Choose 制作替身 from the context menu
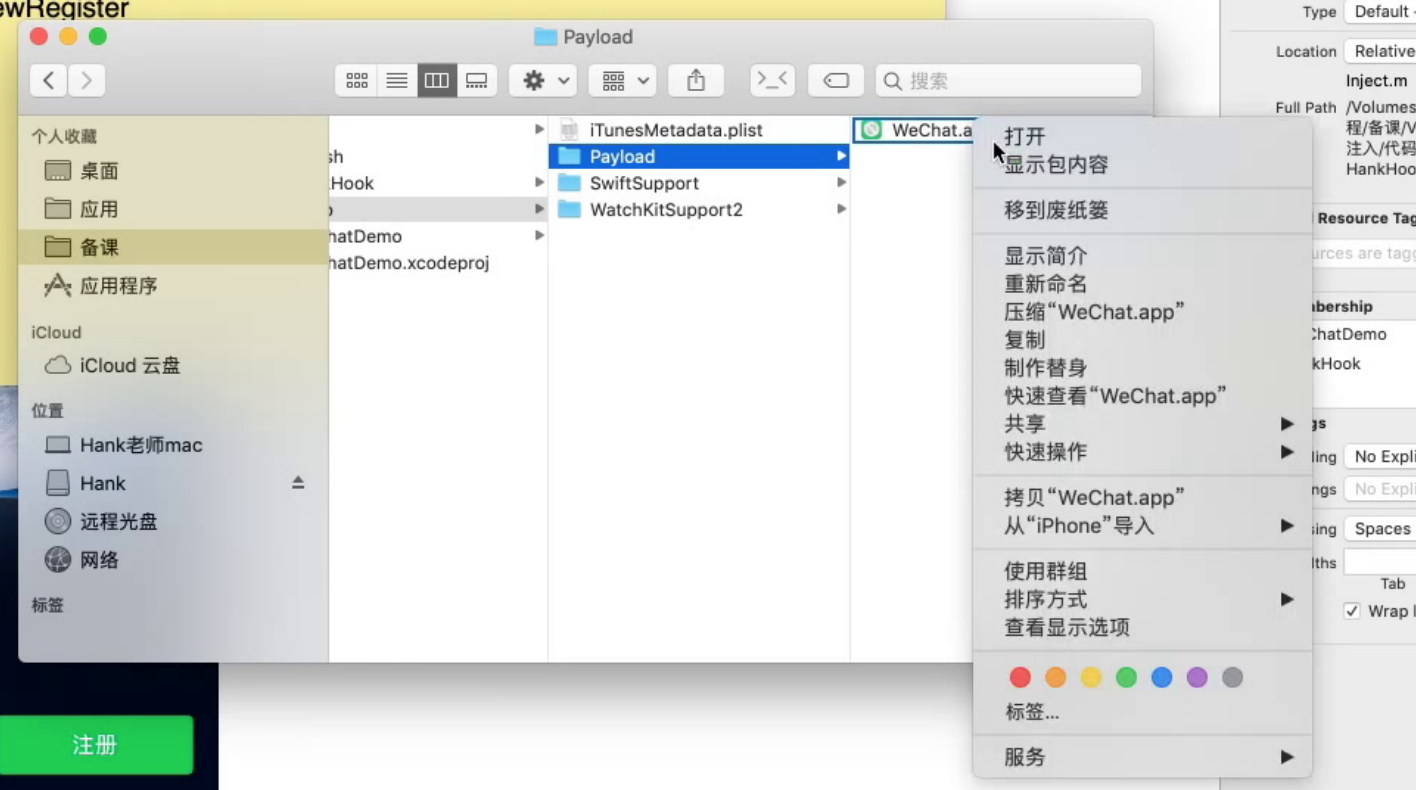This screenshot has height=790, width=1416. point(1142,368)
